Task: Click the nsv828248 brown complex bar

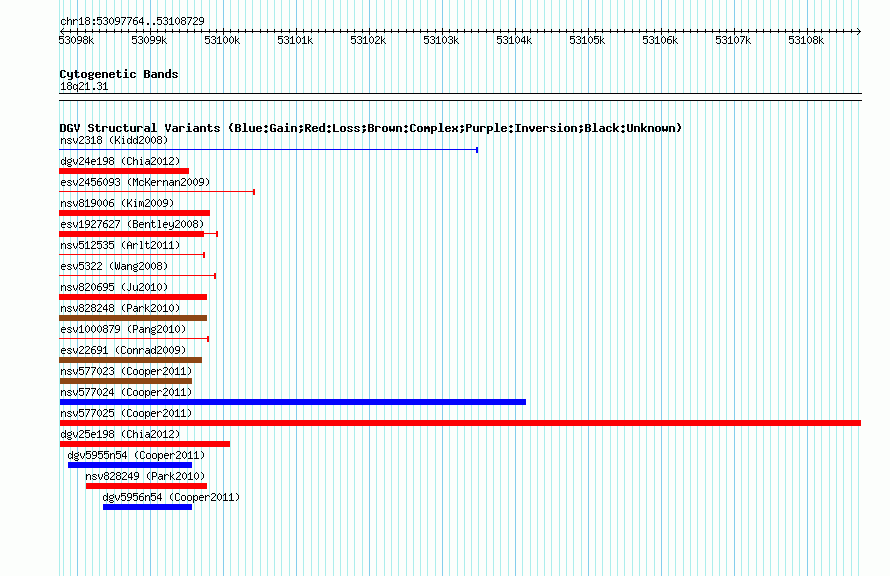Action: pos(133,318)
